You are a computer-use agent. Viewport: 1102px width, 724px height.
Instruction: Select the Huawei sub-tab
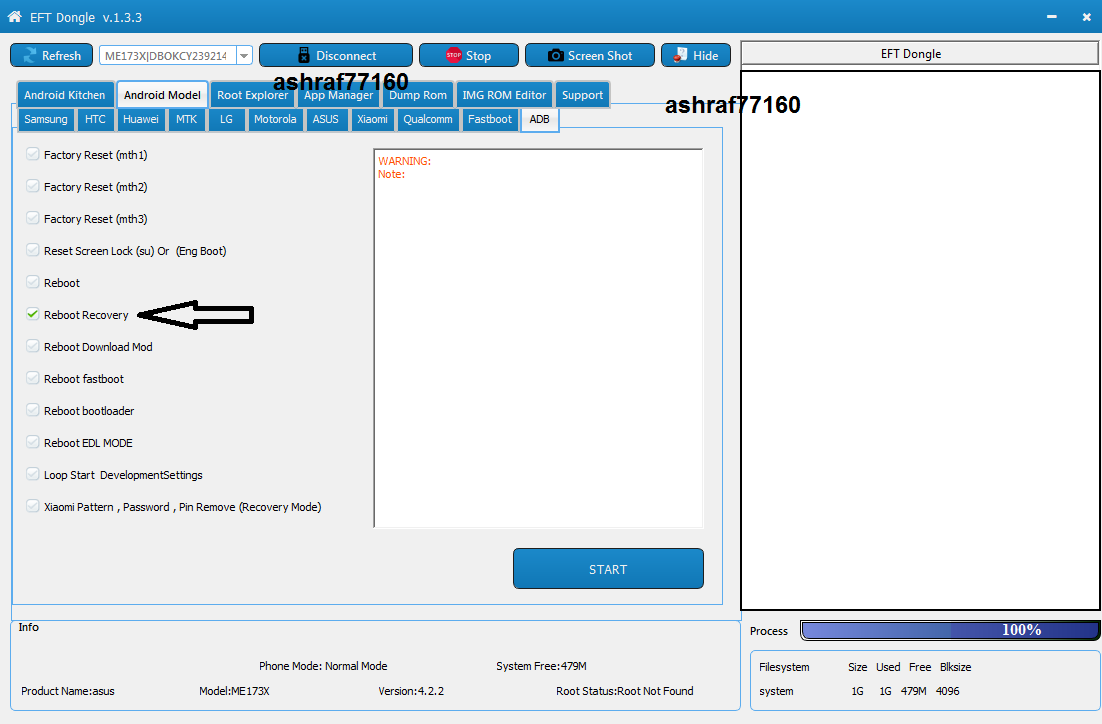(x=141, y=119)
